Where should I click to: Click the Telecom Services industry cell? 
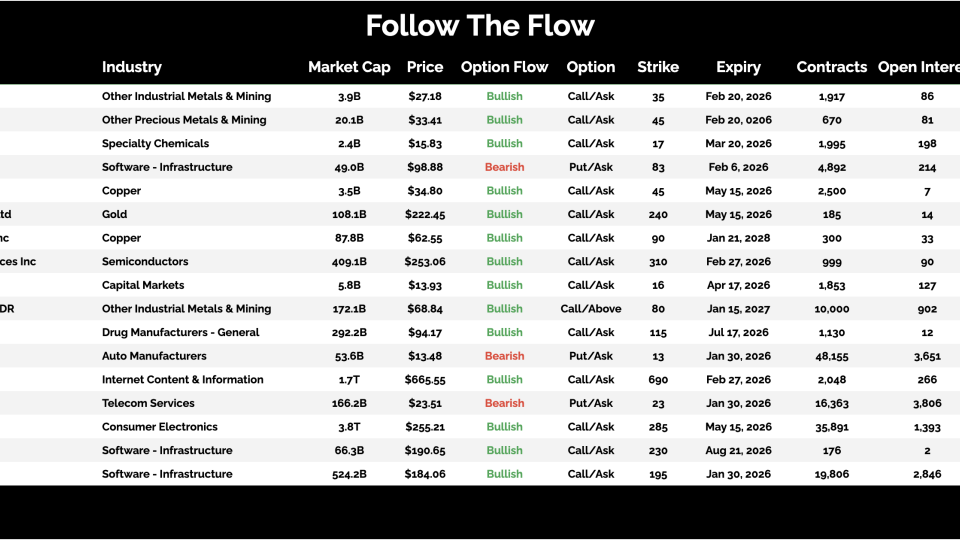tap(148, 403)
